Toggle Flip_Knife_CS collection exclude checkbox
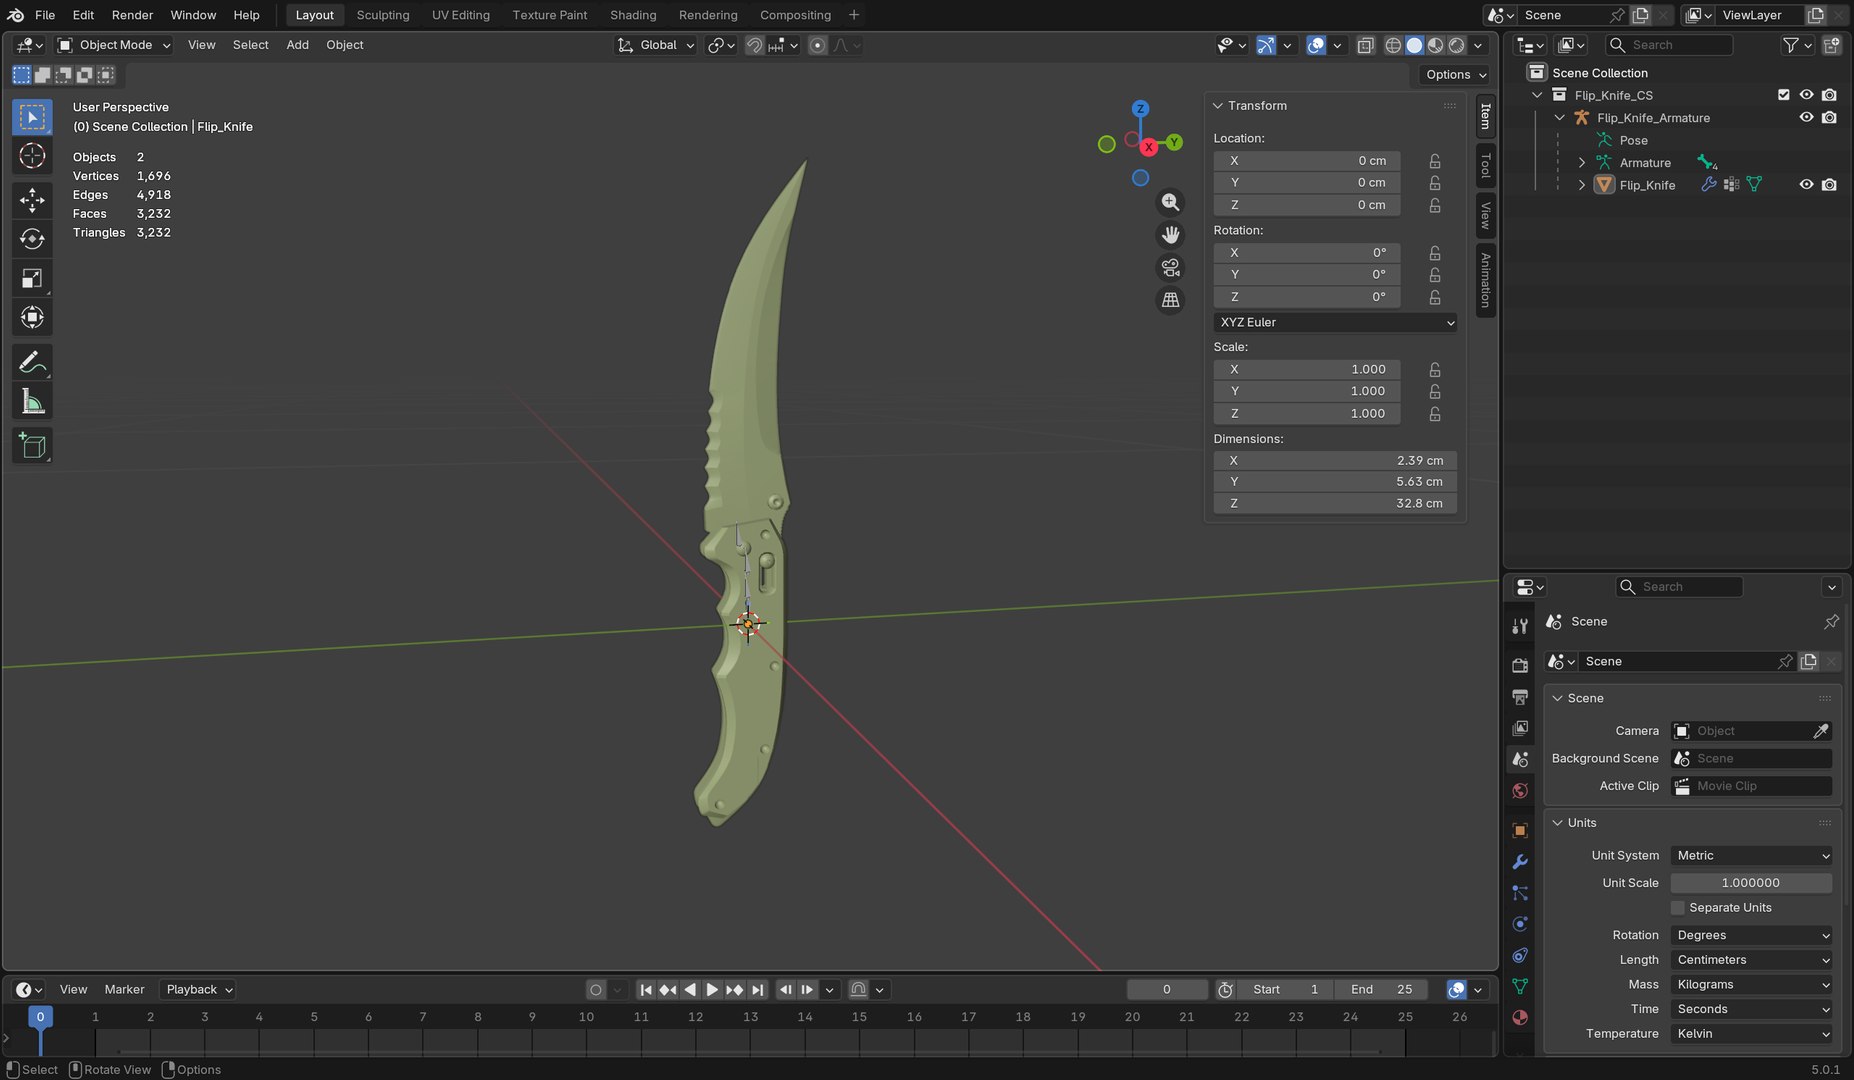Viewport: 1854px width, 1080px height. click(1783, 95)
